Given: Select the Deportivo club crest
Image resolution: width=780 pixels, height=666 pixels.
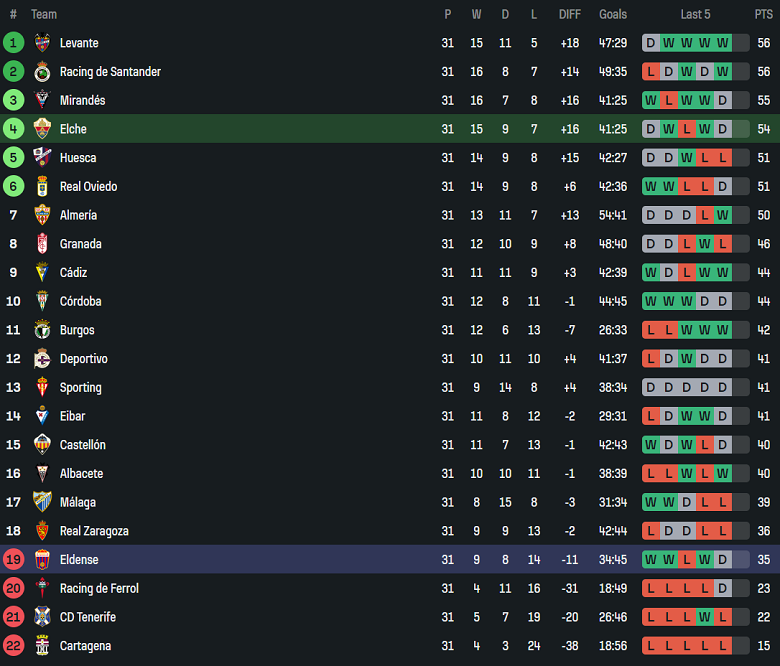Looking at the screenshot, I should [x=42, y=359].
